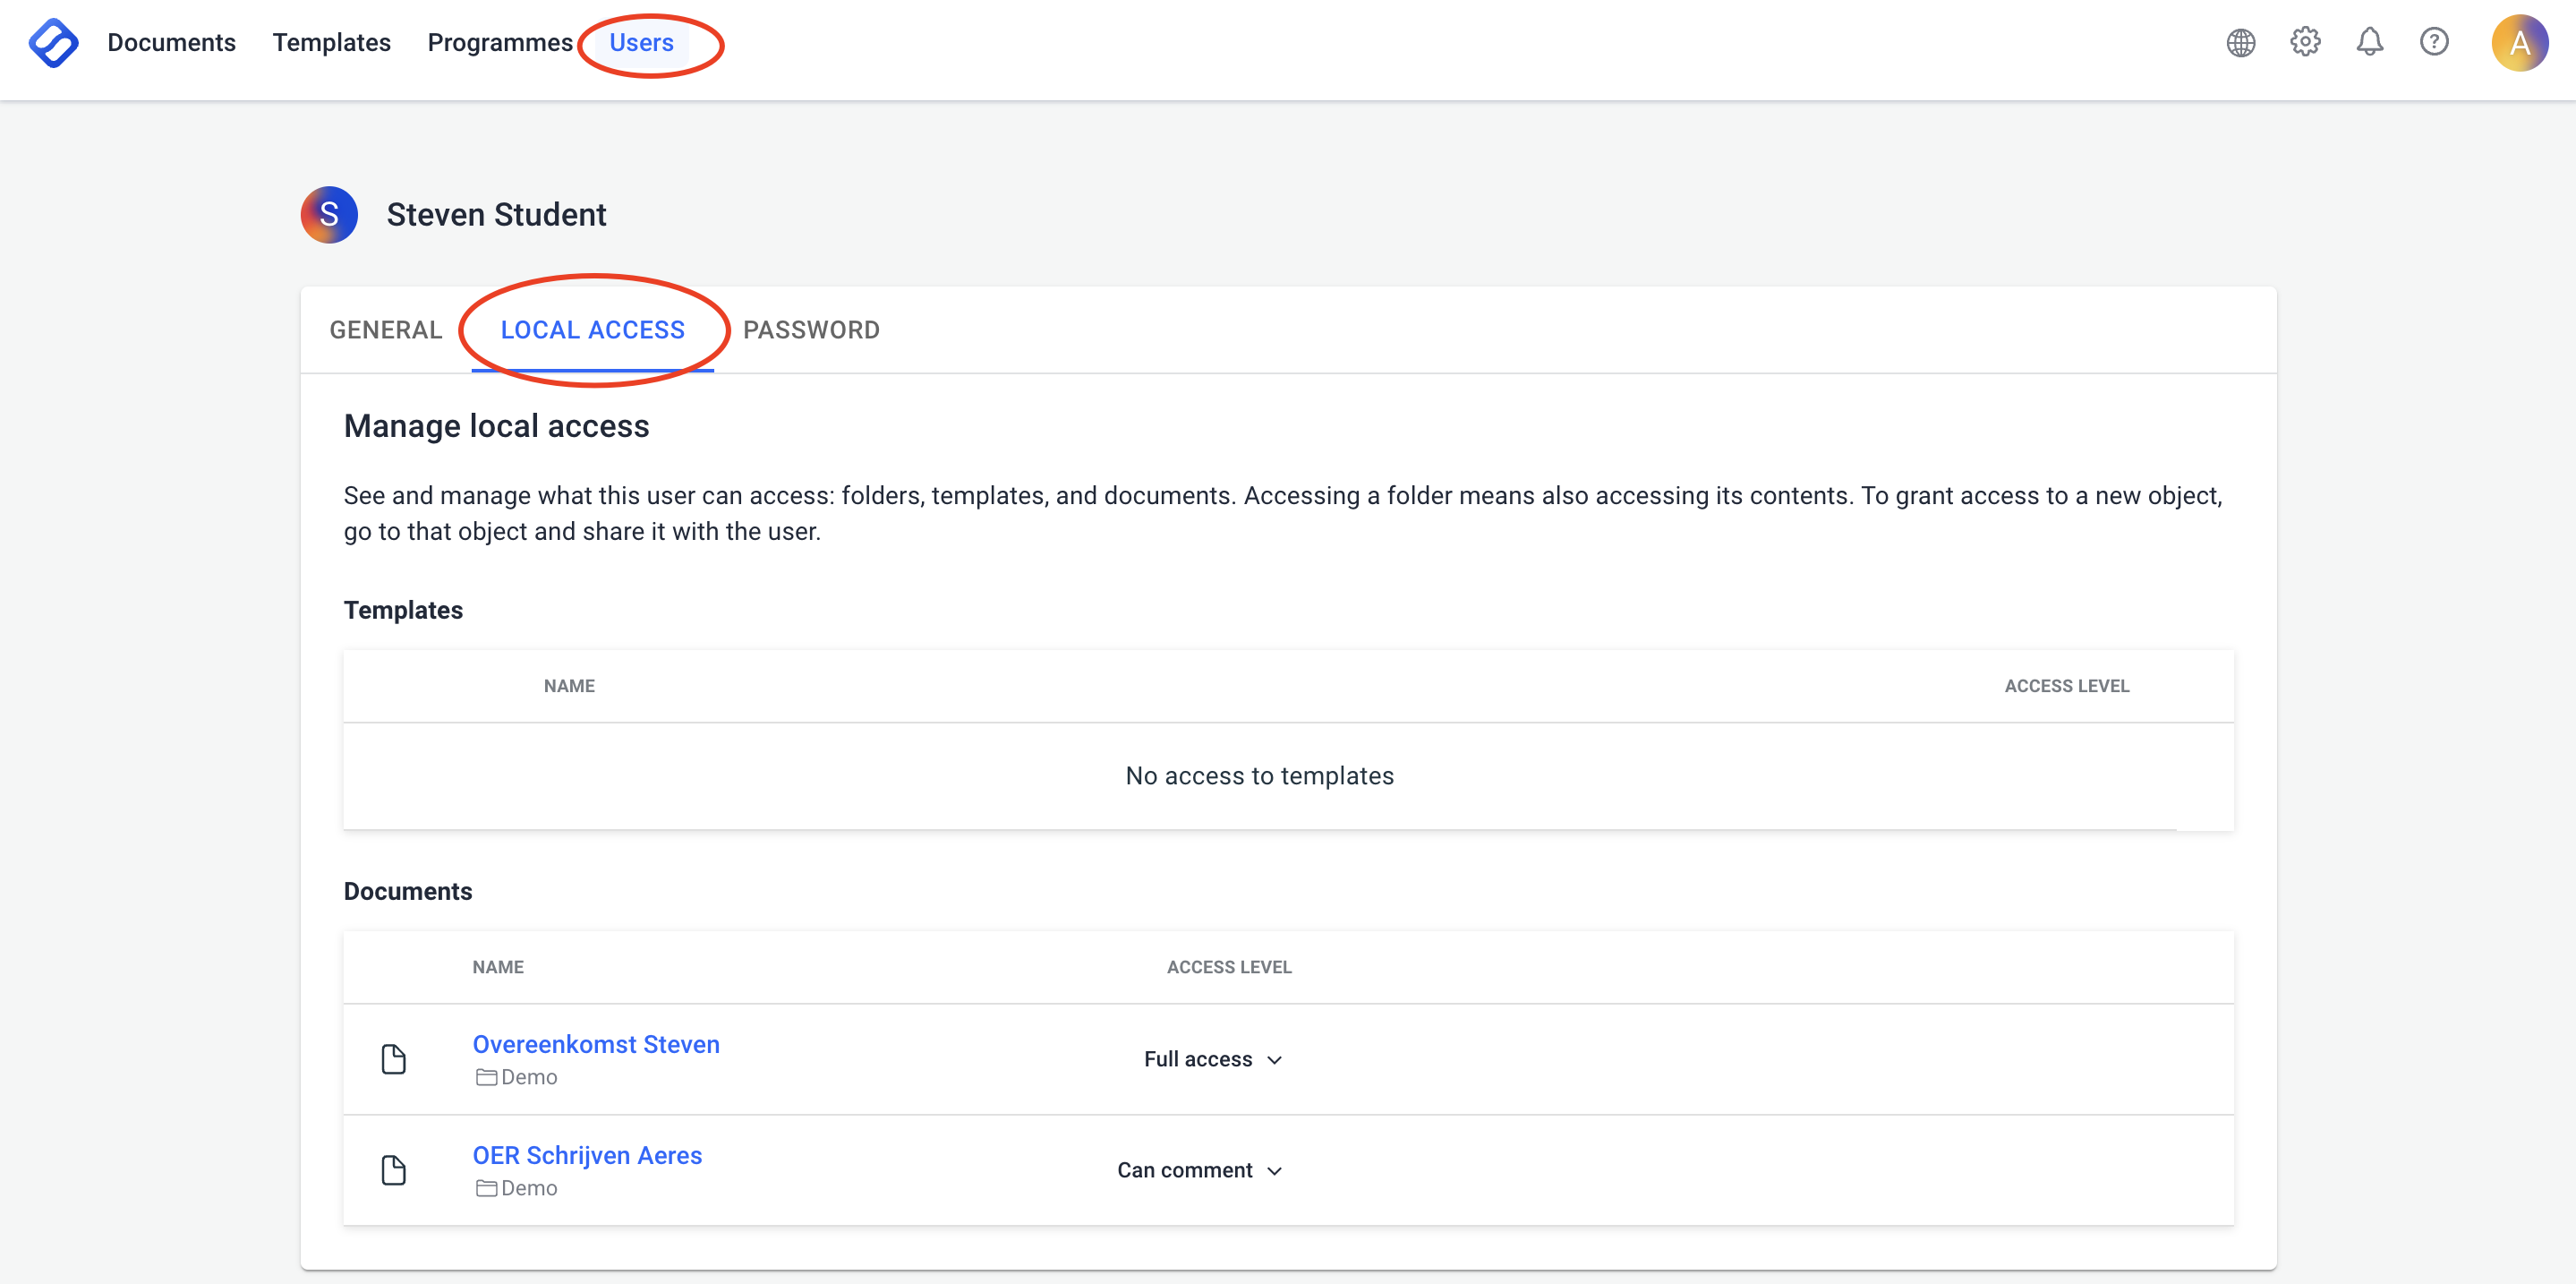Click the Demo folder under OER Schrijven Aeres
The image size is (2576, 1284).
517,1188
